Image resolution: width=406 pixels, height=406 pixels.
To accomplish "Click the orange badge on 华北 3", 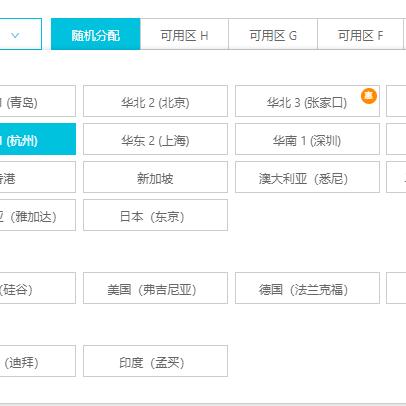I will pos(369,96).
